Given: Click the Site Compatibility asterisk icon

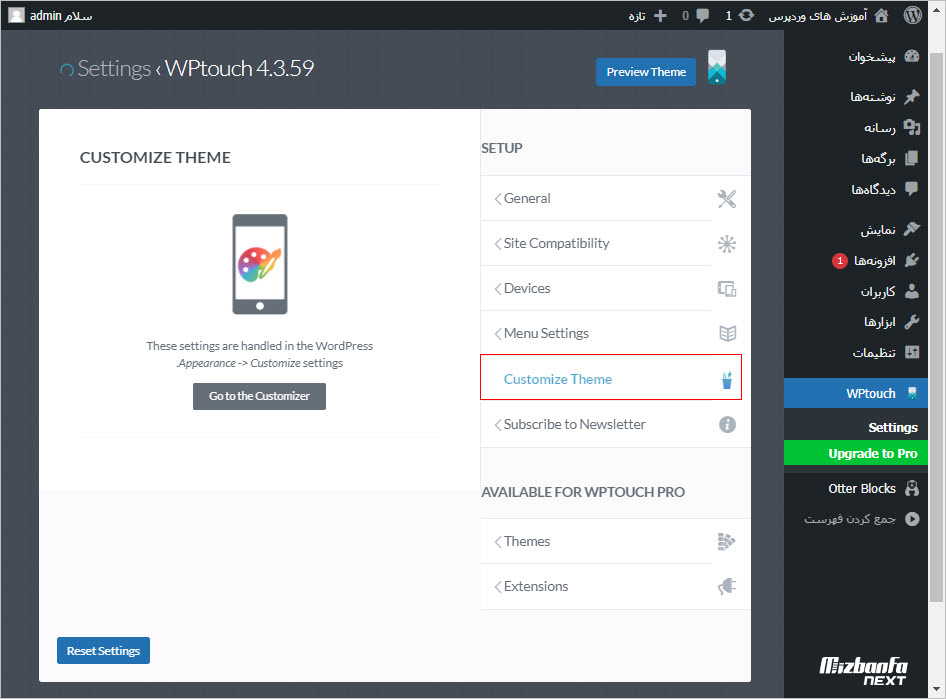Looking at the screenshot, I should click(726, 244).
